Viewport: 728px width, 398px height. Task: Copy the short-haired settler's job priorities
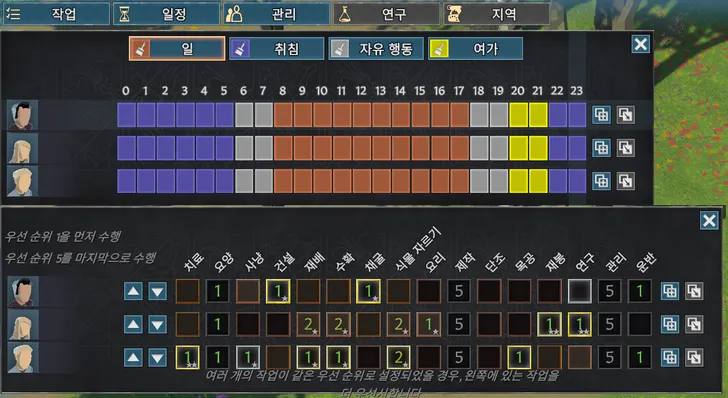pyautogui.click(x=670, y=358)
